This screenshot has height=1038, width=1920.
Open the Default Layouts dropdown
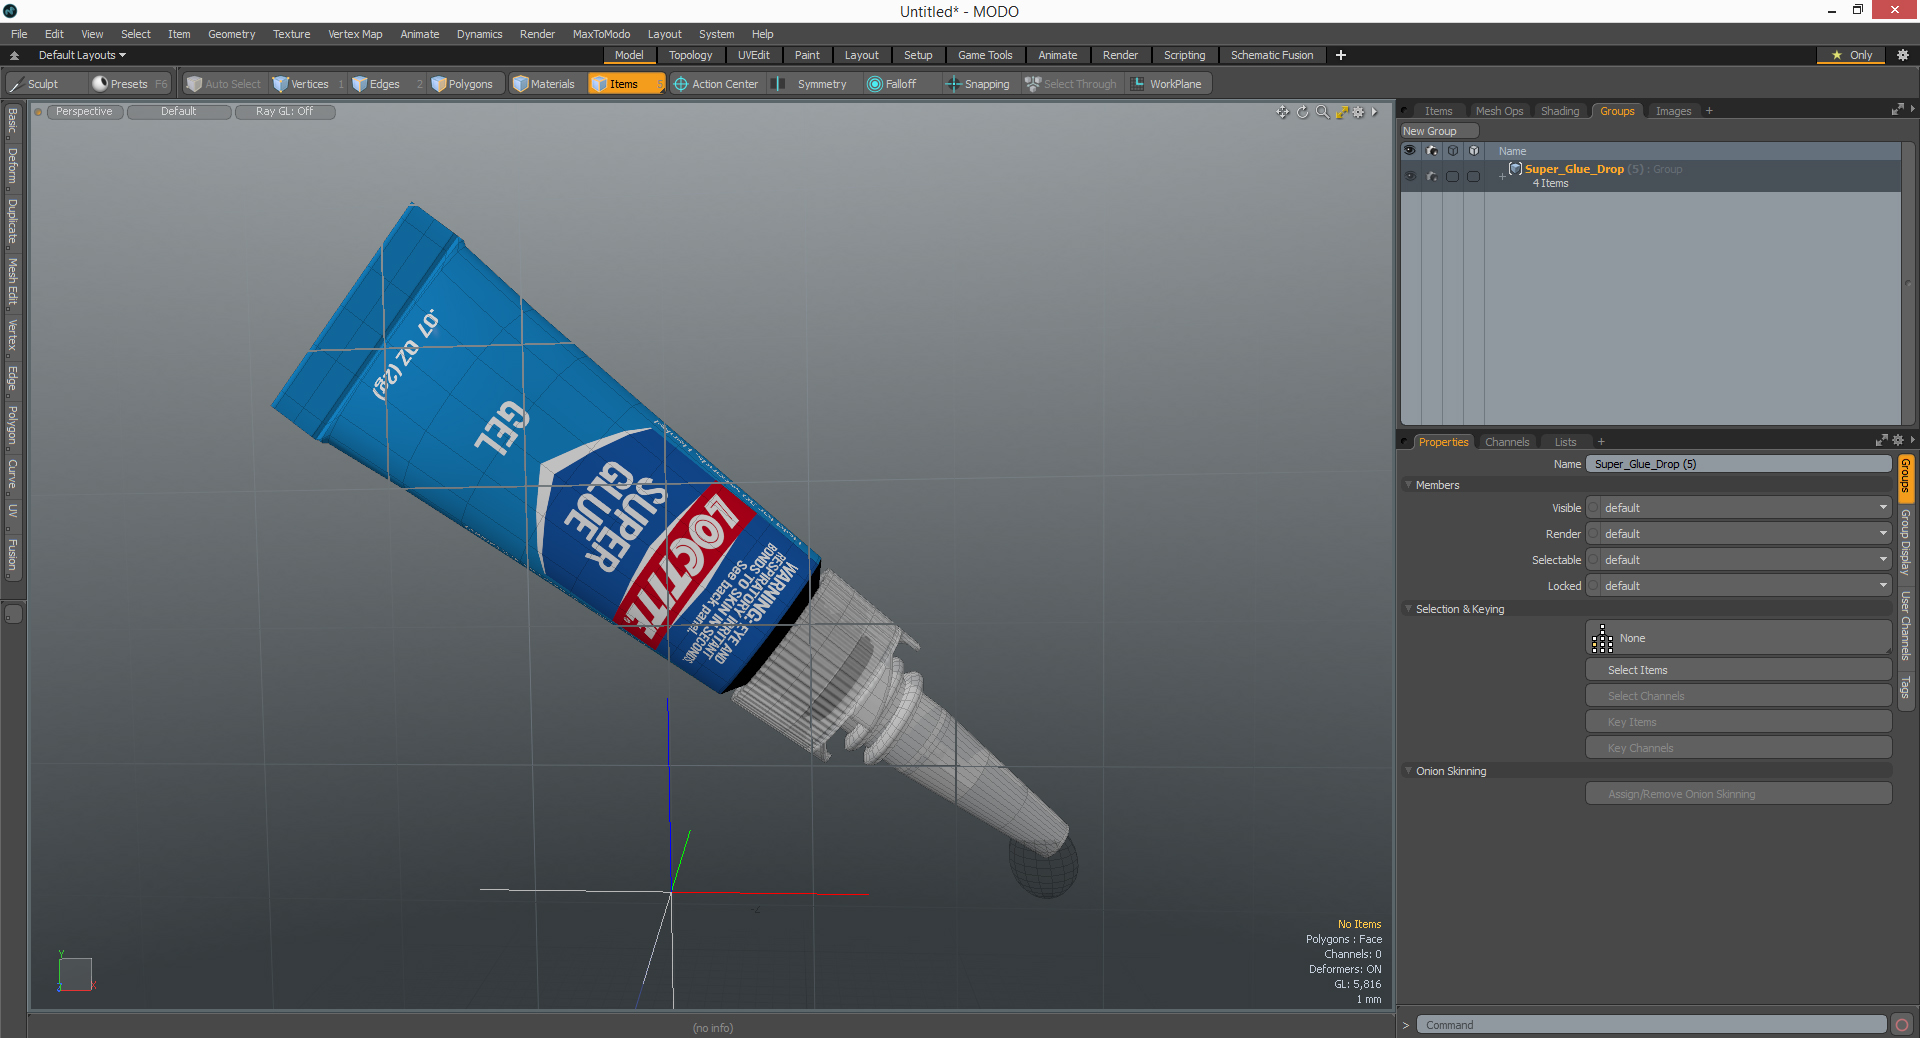coord(82,55)
